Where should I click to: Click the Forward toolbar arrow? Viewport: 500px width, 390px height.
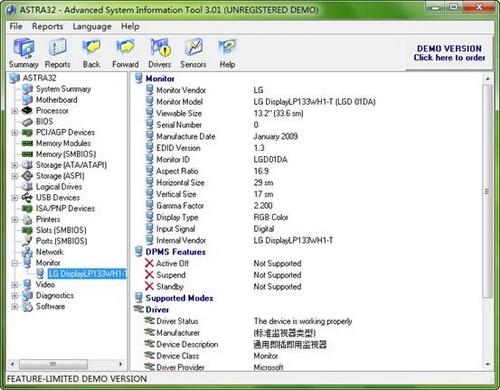pyautogui.click(x=125, y=53)
